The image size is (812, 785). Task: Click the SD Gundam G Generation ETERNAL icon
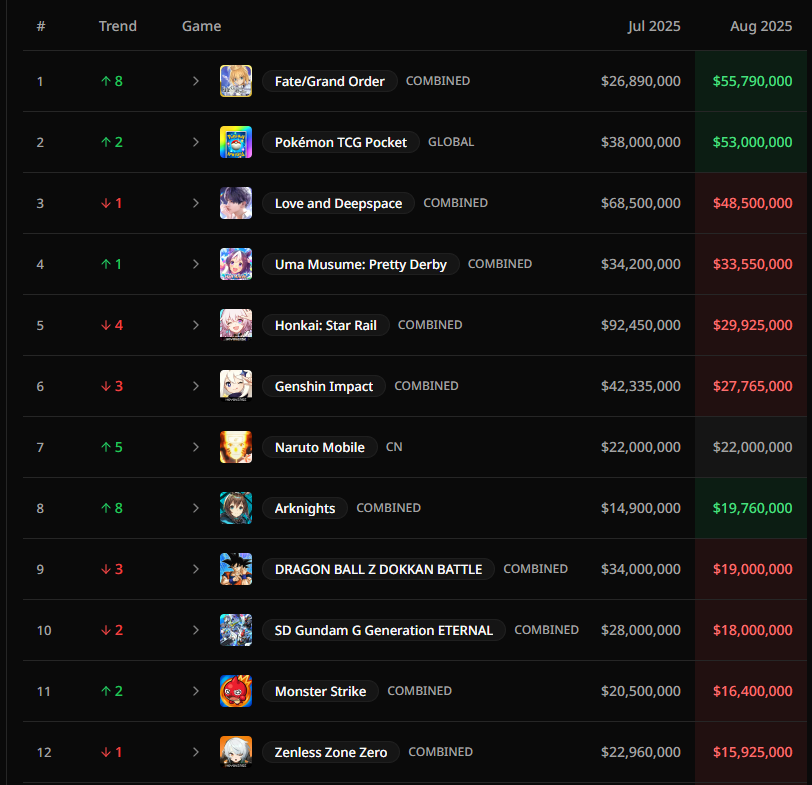236,630
